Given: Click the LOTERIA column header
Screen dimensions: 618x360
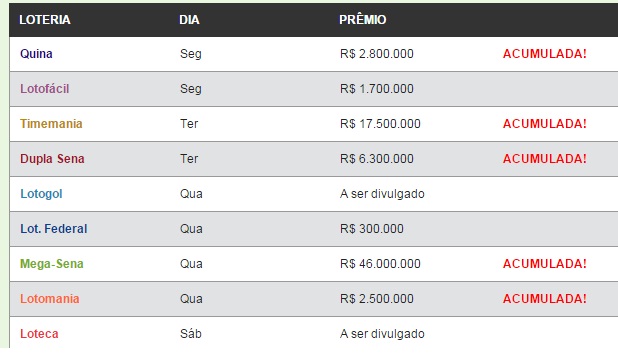Looking at the screenshot, I should (45, 20).
